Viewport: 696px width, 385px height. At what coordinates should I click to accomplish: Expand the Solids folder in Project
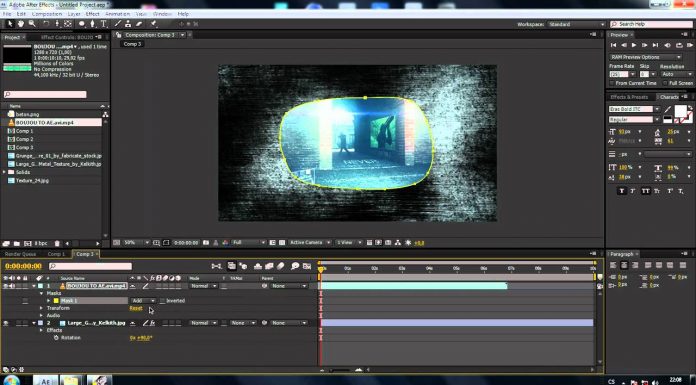click(x=4, y=172)
